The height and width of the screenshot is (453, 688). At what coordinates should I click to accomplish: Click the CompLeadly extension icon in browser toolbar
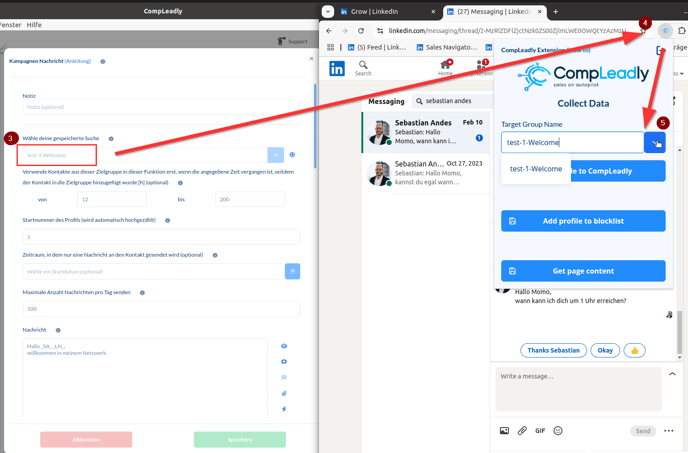coord(665,31)
